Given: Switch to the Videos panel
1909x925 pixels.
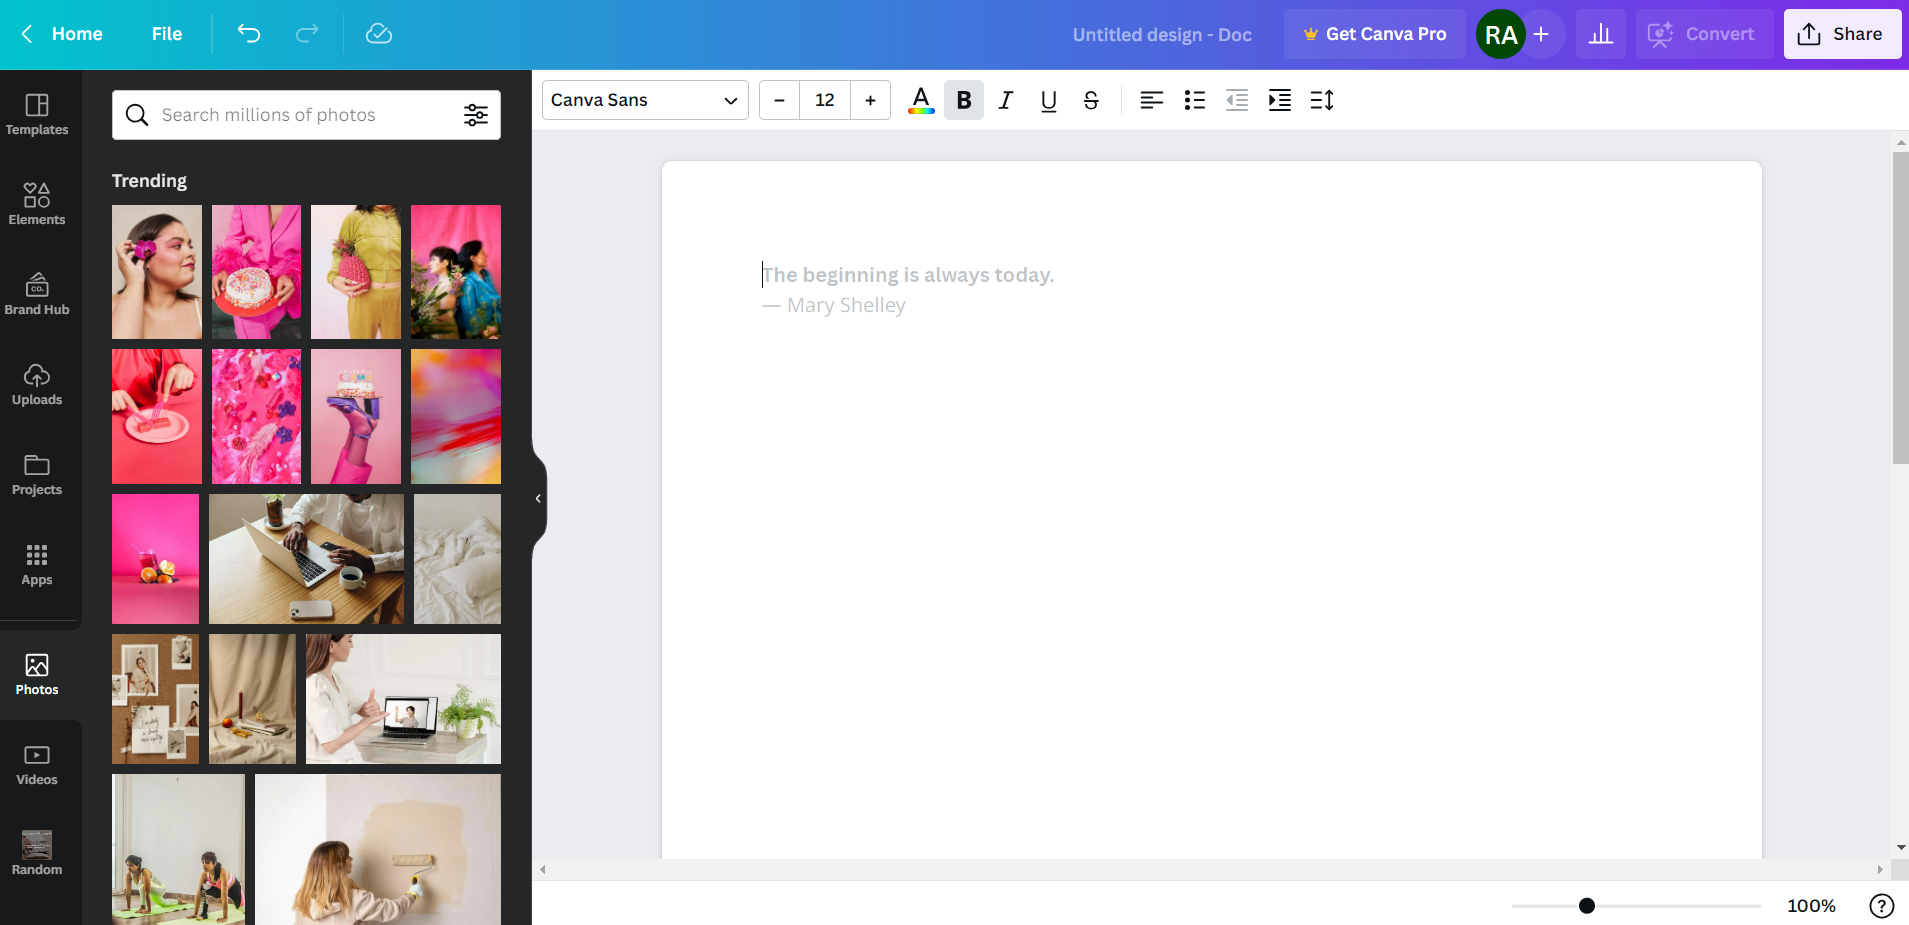Looking at the screenshot, I should (x=37, y=763).
